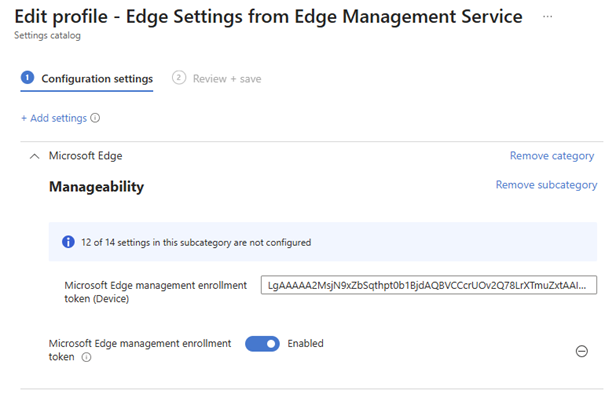Click the Settings catalog subtitle text
Viewport: 616px width, 405px height.
tap(47, 36)
